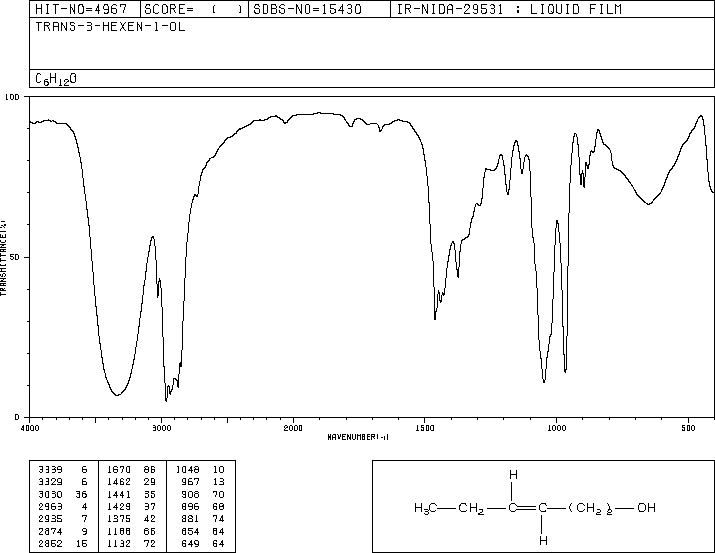Click the 100 label on the transmittance axis
715x553 pixels.
(12, 97)
